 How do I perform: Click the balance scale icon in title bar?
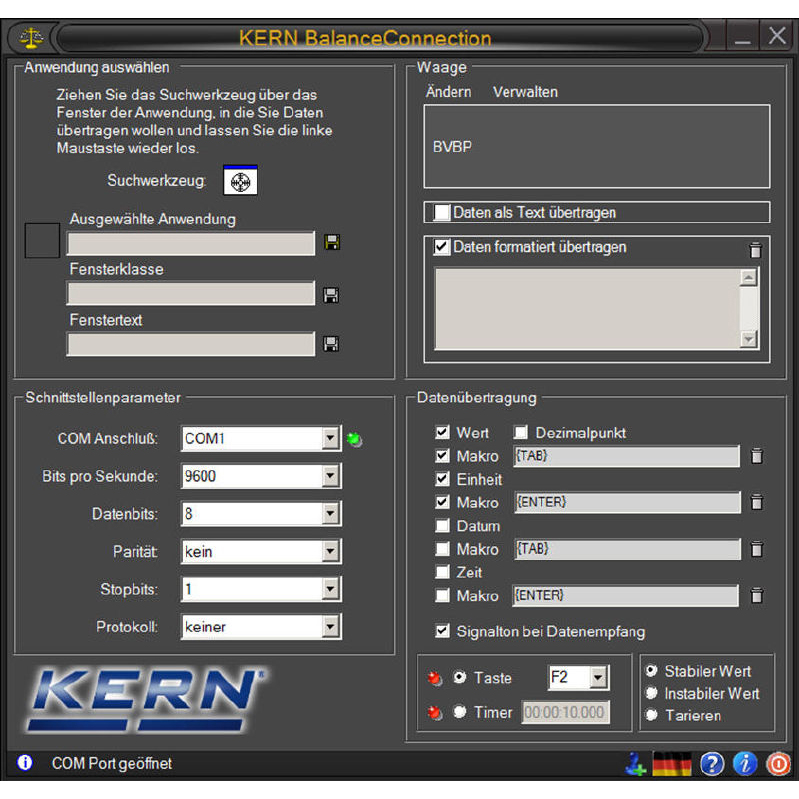(x=32, y=38)
